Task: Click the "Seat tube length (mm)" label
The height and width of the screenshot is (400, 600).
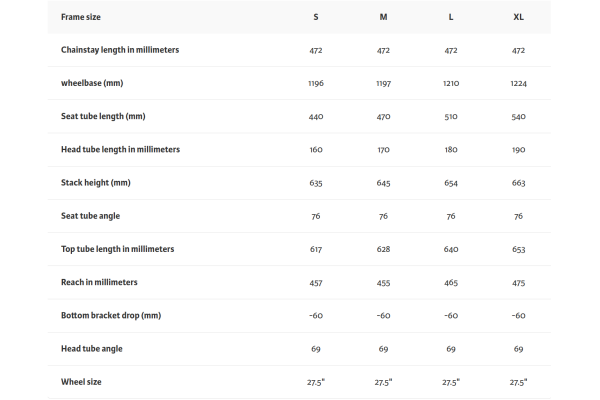Action: click(105, 116)
